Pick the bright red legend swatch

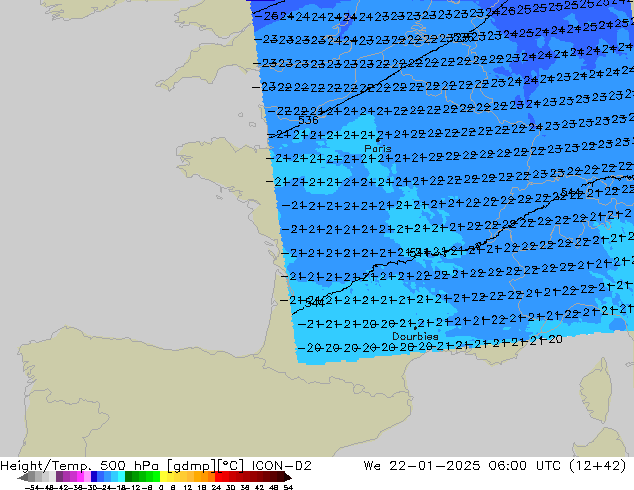coord(218,476)
